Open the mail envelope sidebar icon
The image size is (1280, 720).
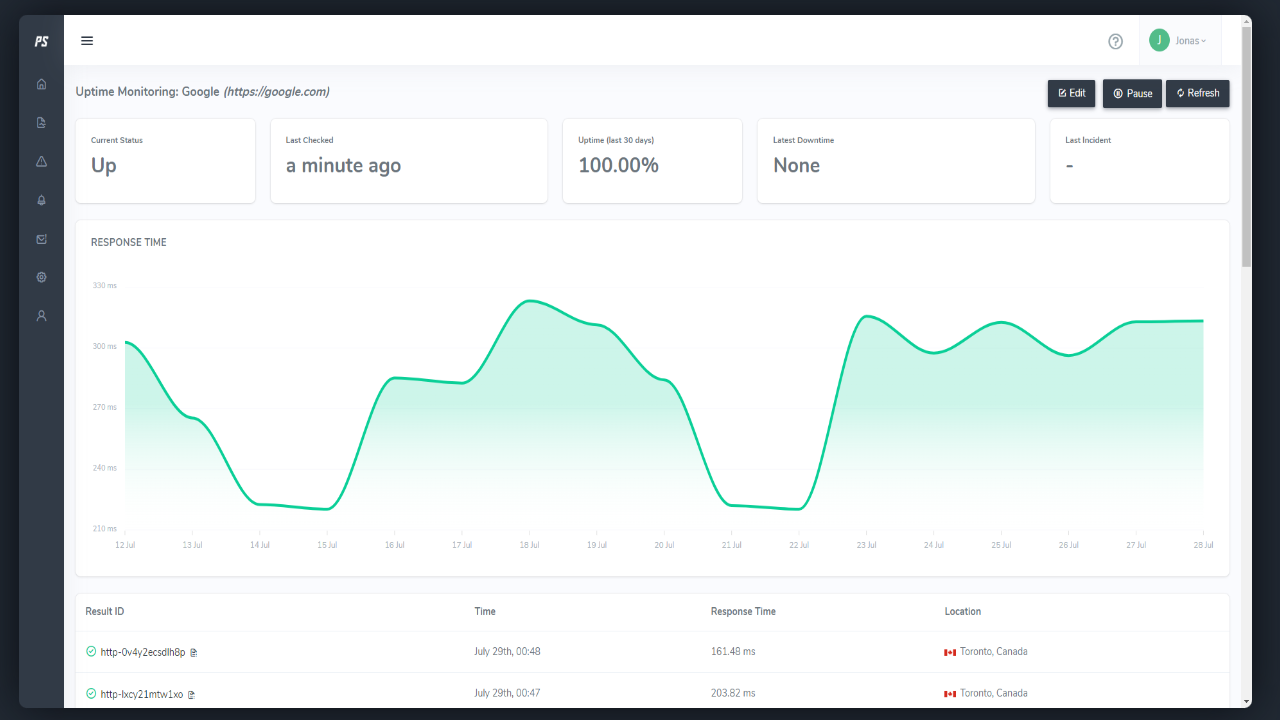click(x=41, y=239)
